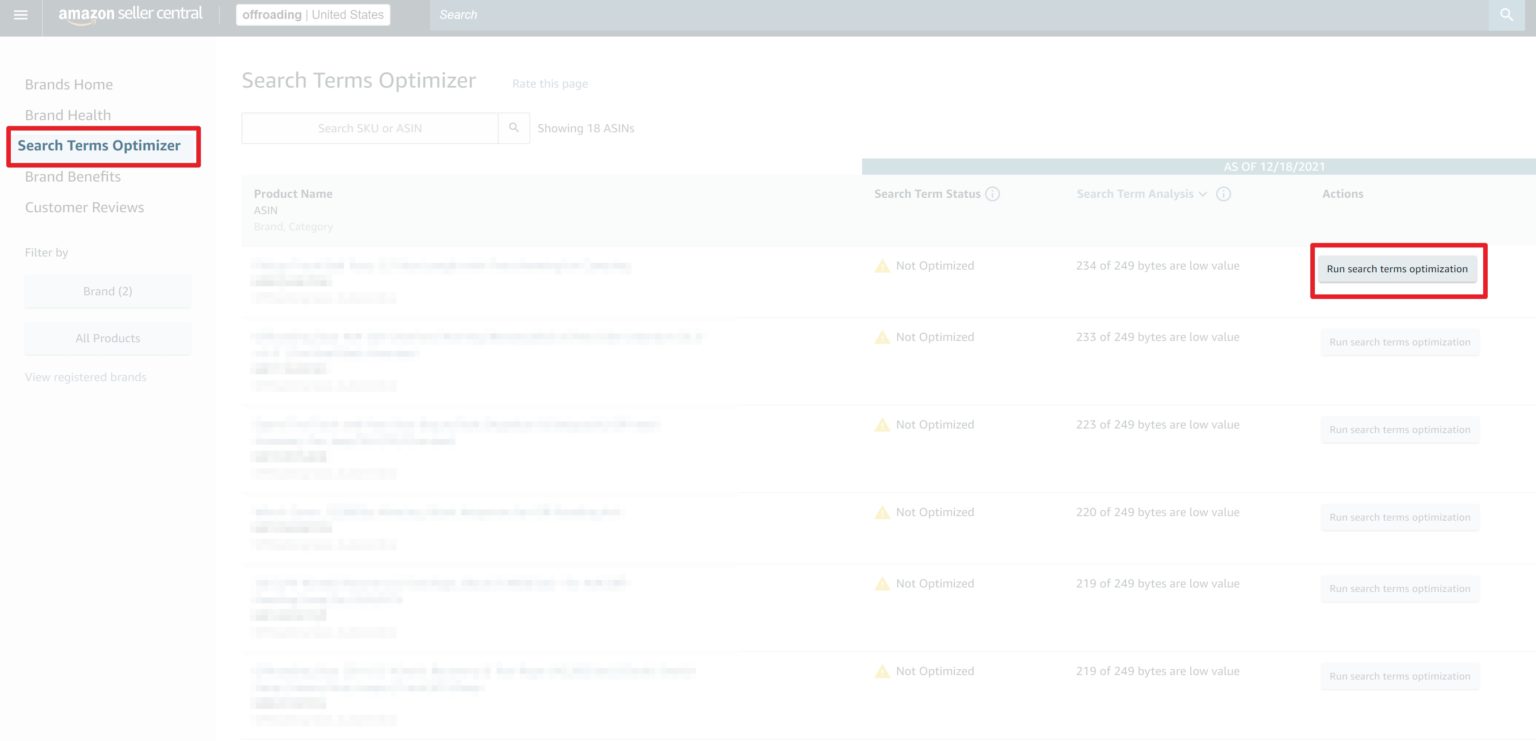Open Customer Reviews in sidebar
The height and width of the screenshot is (741, 1536).
[x=84, y=208]
